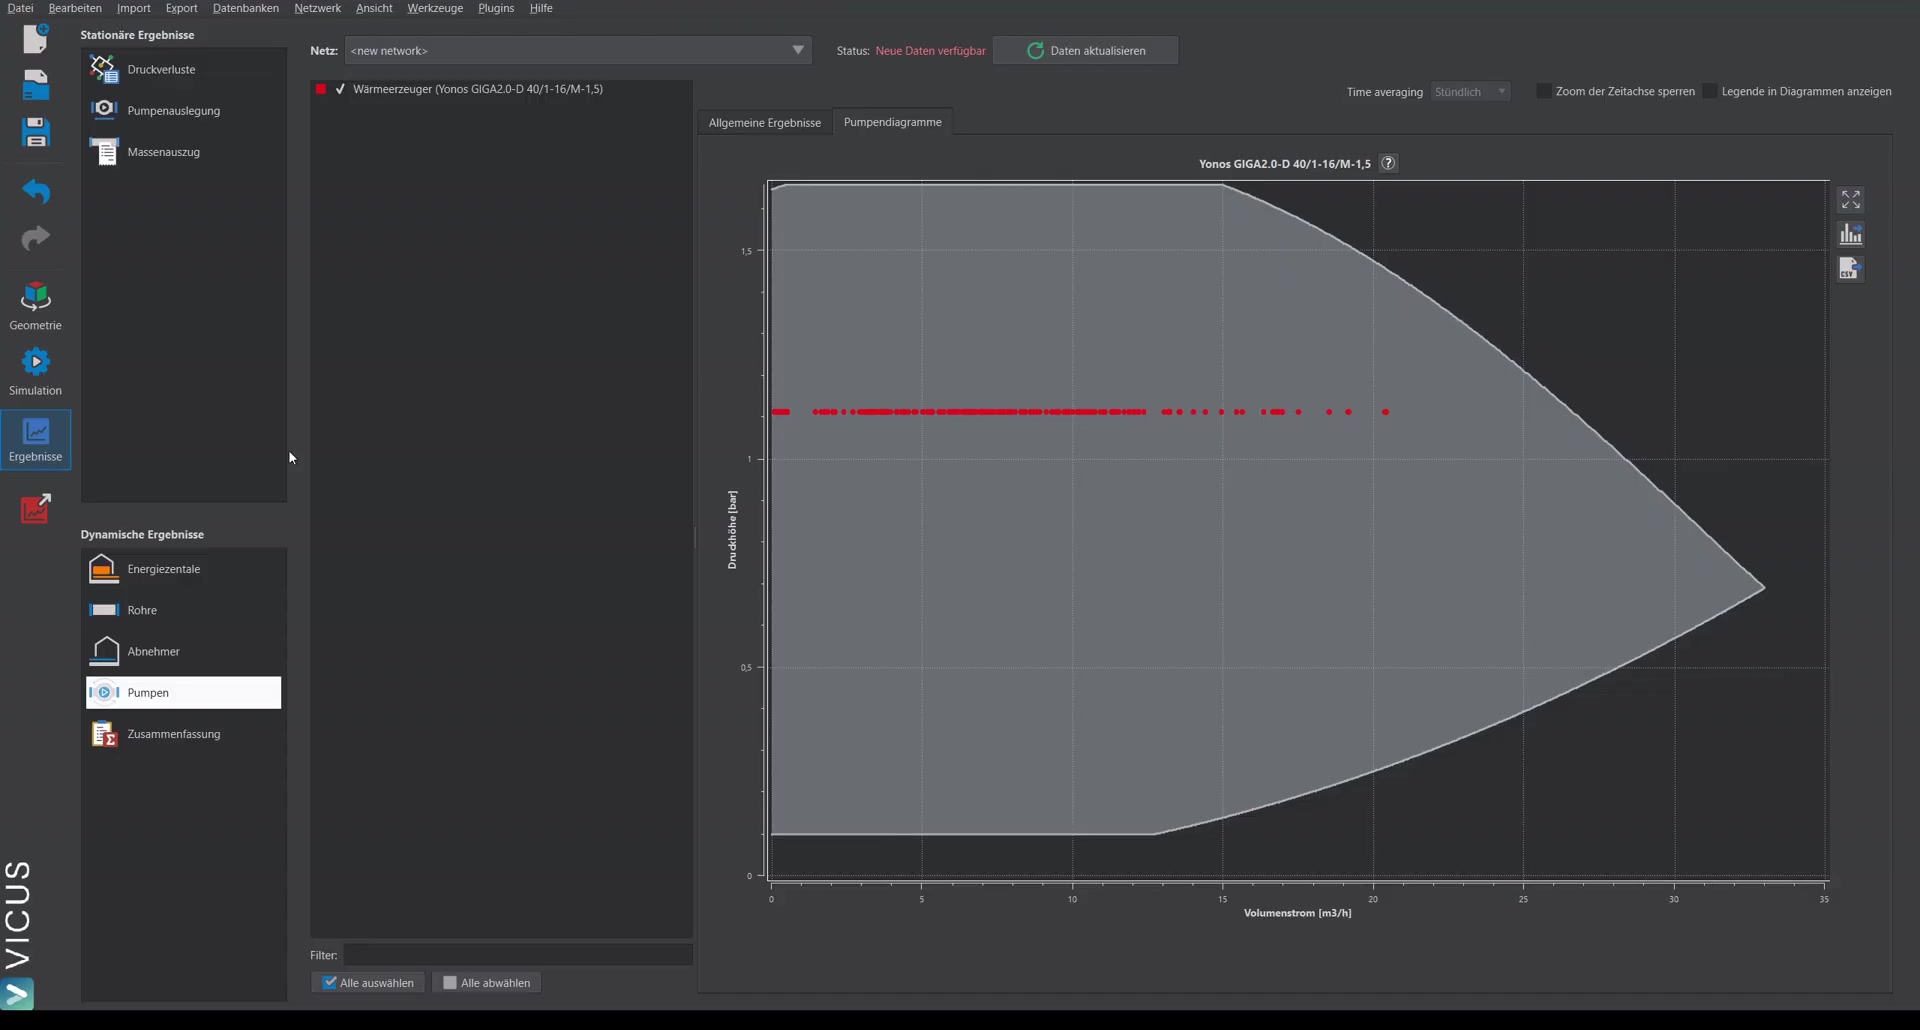Open the Netzwerk menu
1920x1030 pixels.
(x=317, y=8)
